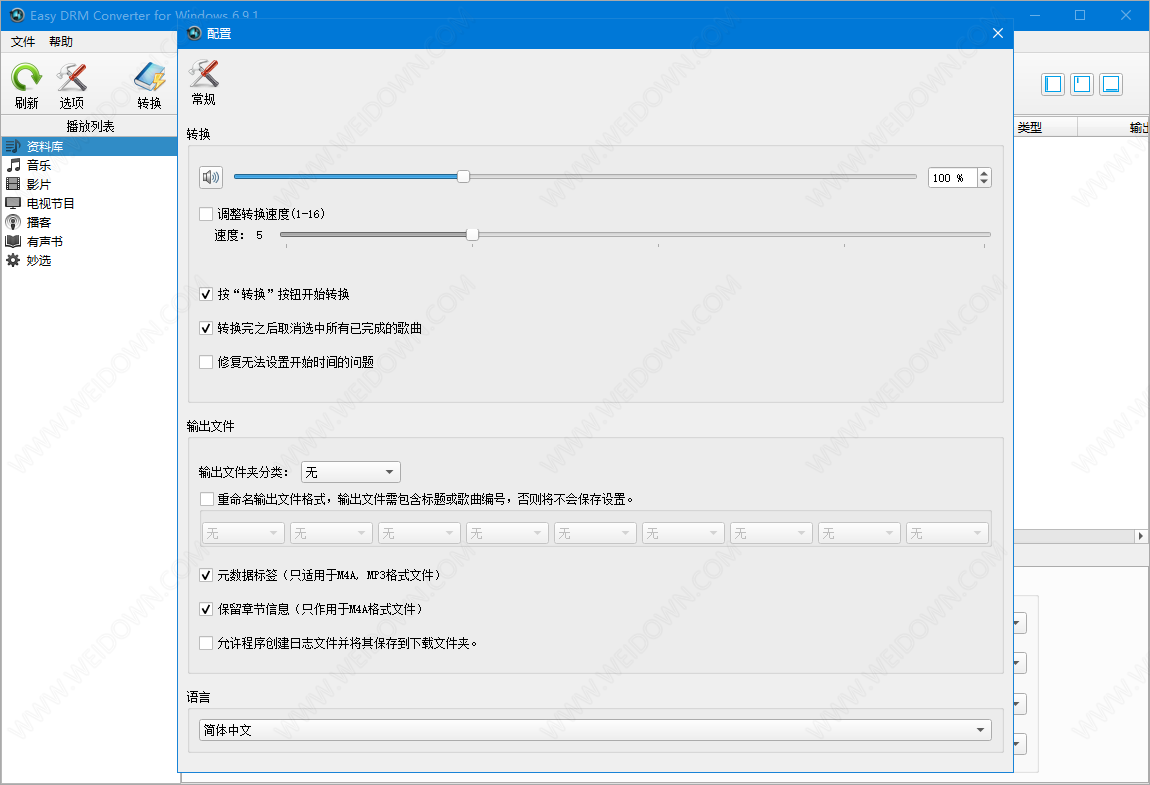
Task: Click the 100 % volume input field
Action: click(x=952, y=178)
